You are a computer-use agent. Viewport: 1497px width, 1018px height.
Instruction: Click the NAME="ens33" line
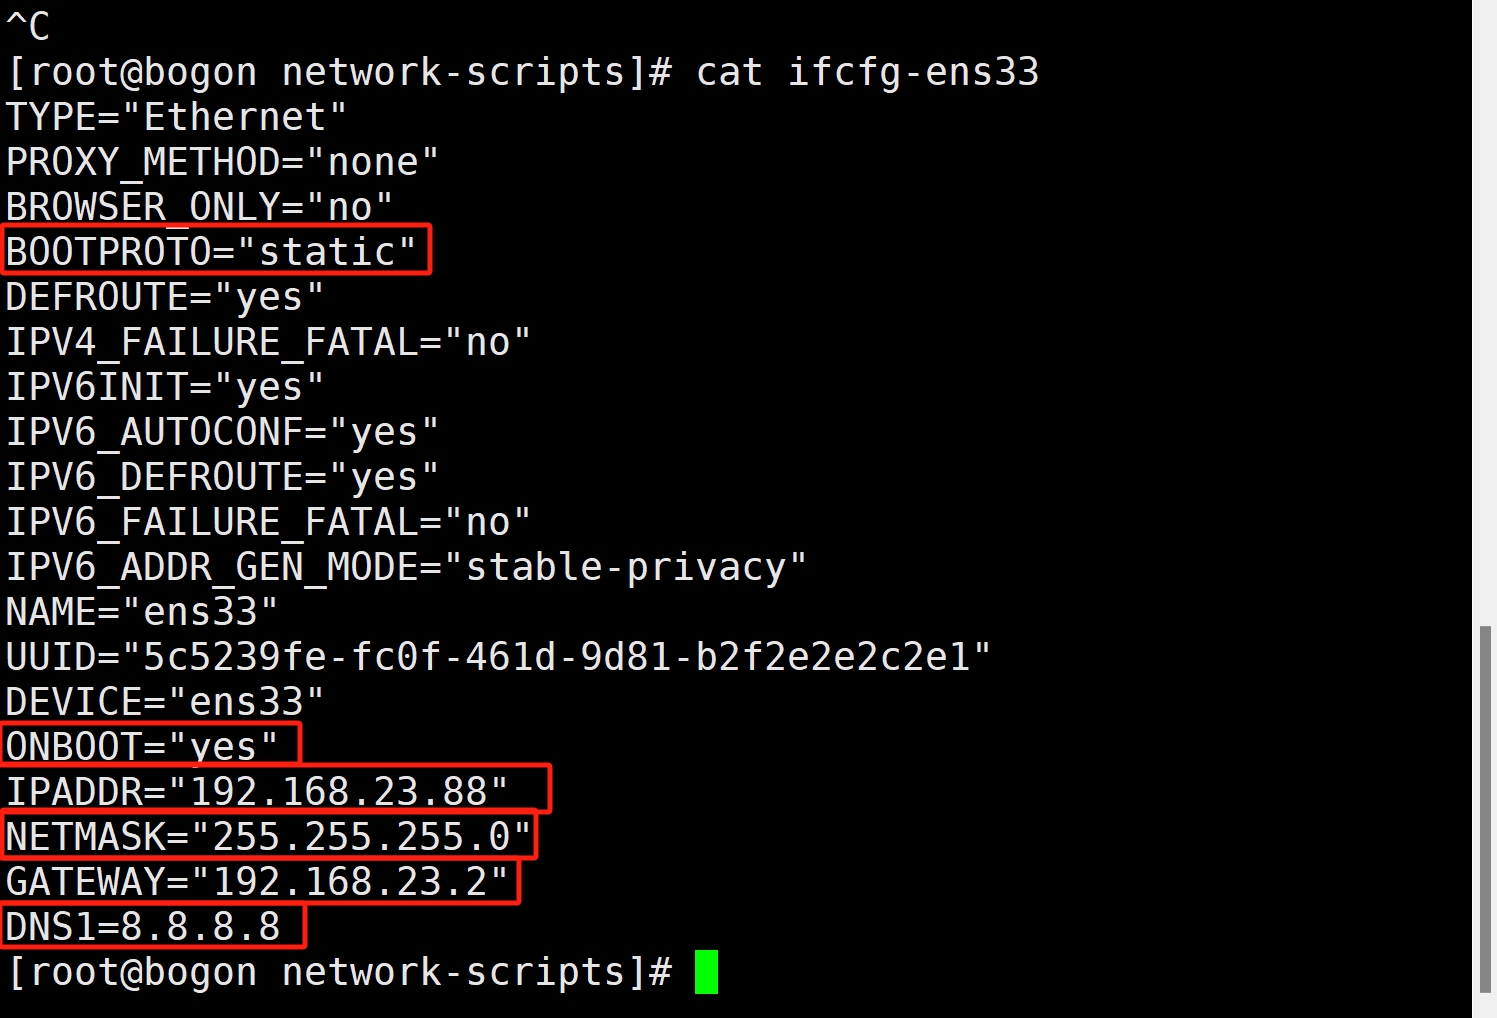click(142, 612)
